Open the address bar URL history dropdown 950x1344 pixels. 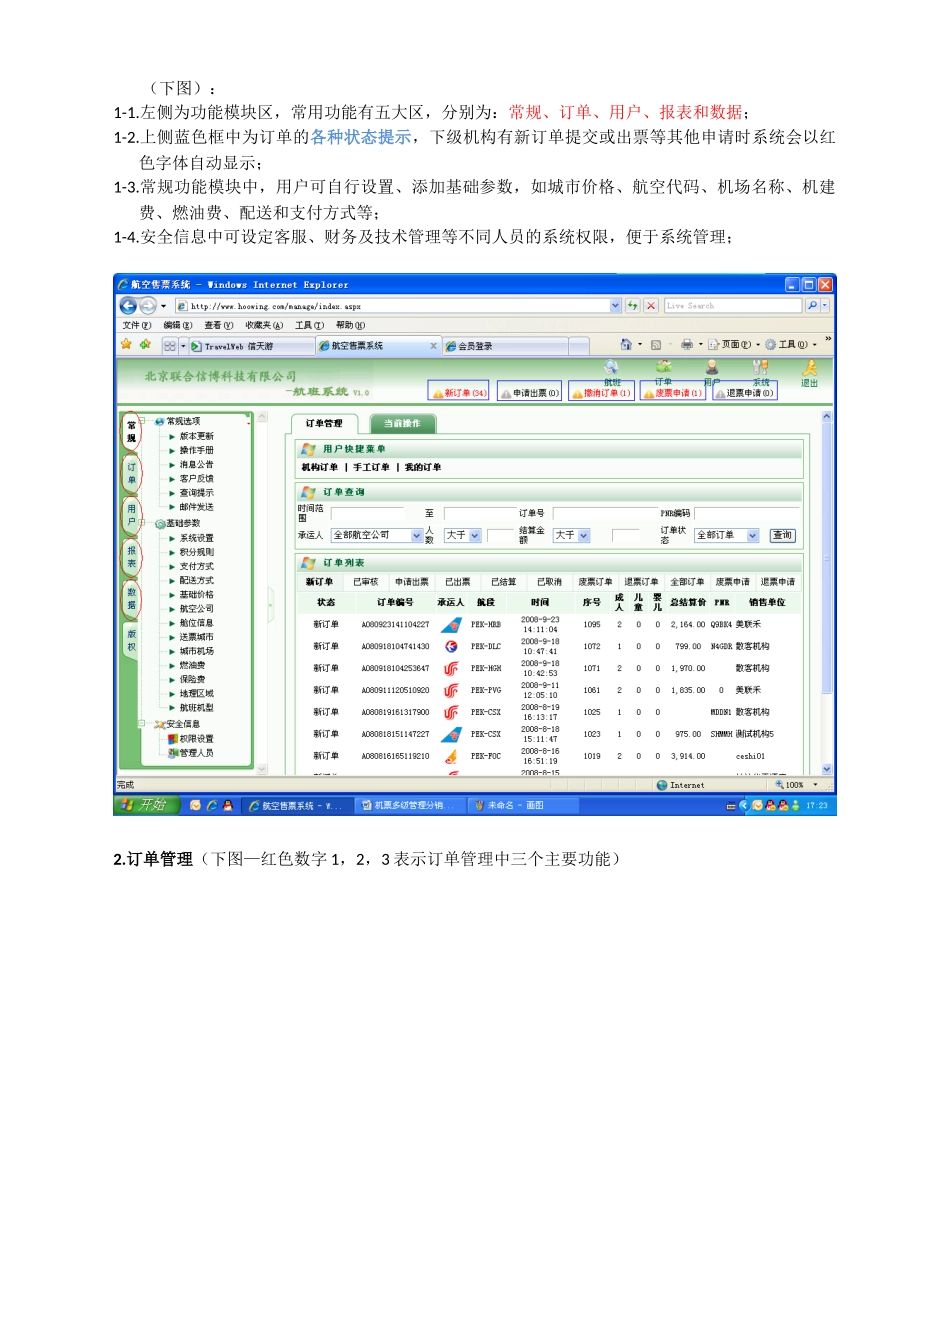pyautogui.click(x=615, y=306)
